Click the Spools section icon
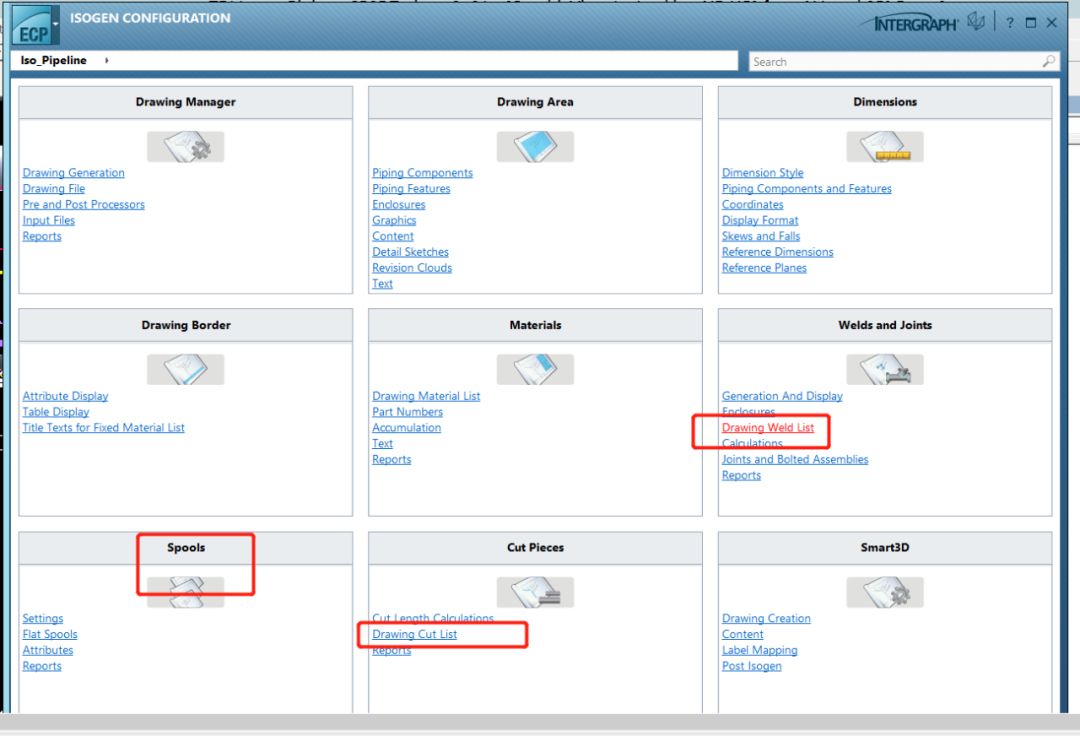The width and height of the screenshot is (1080, 736). [x=185, y=592]
